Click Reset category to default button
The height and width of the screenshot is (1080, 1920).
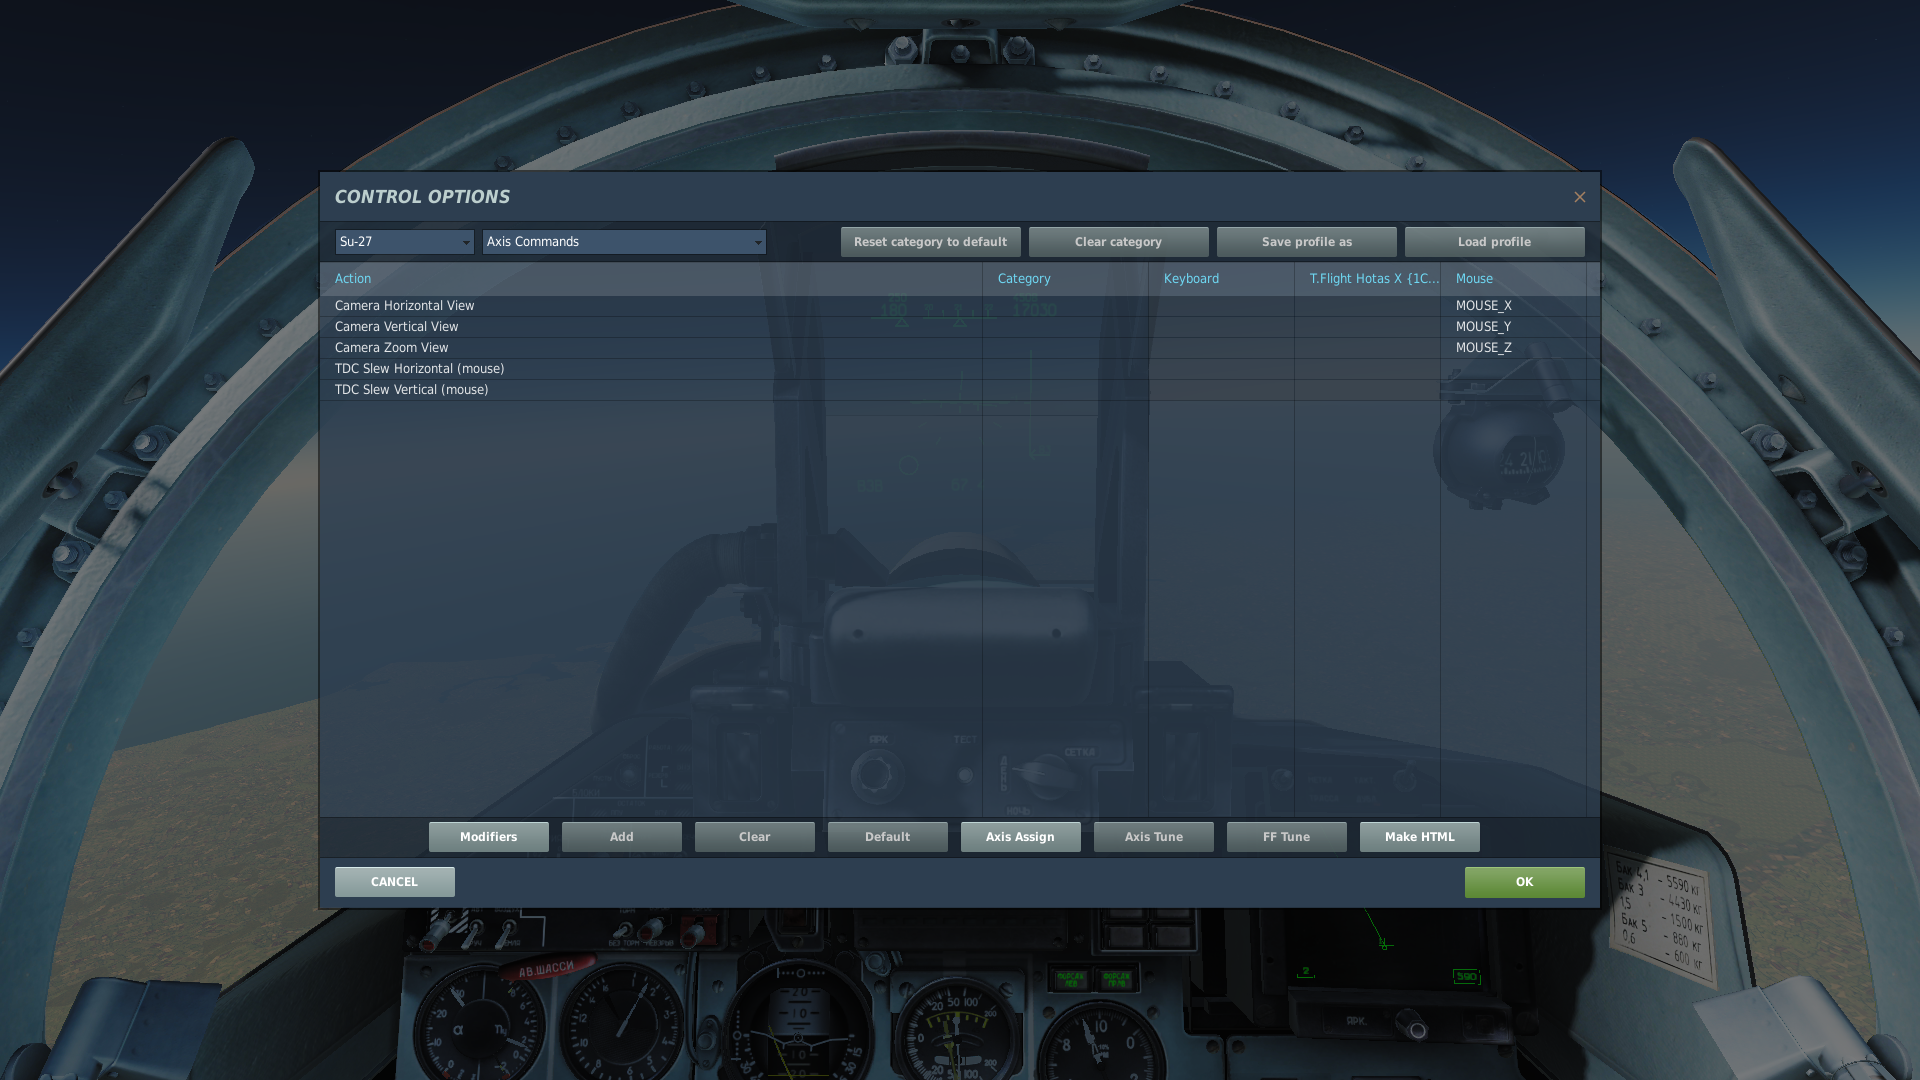pyautogui.click(x=930, y=242)
